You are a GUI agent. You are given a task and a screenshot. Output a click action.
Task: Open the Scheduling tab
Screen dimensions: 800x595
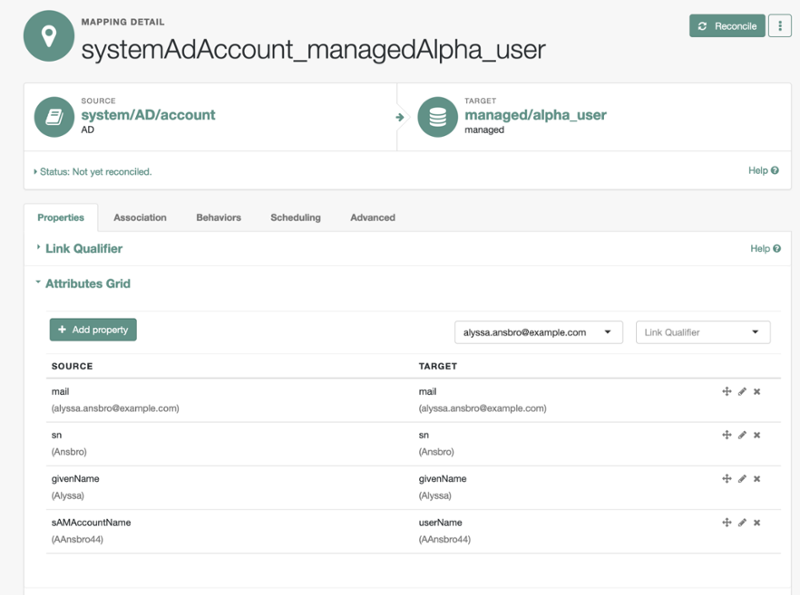[x=295, y=217]
